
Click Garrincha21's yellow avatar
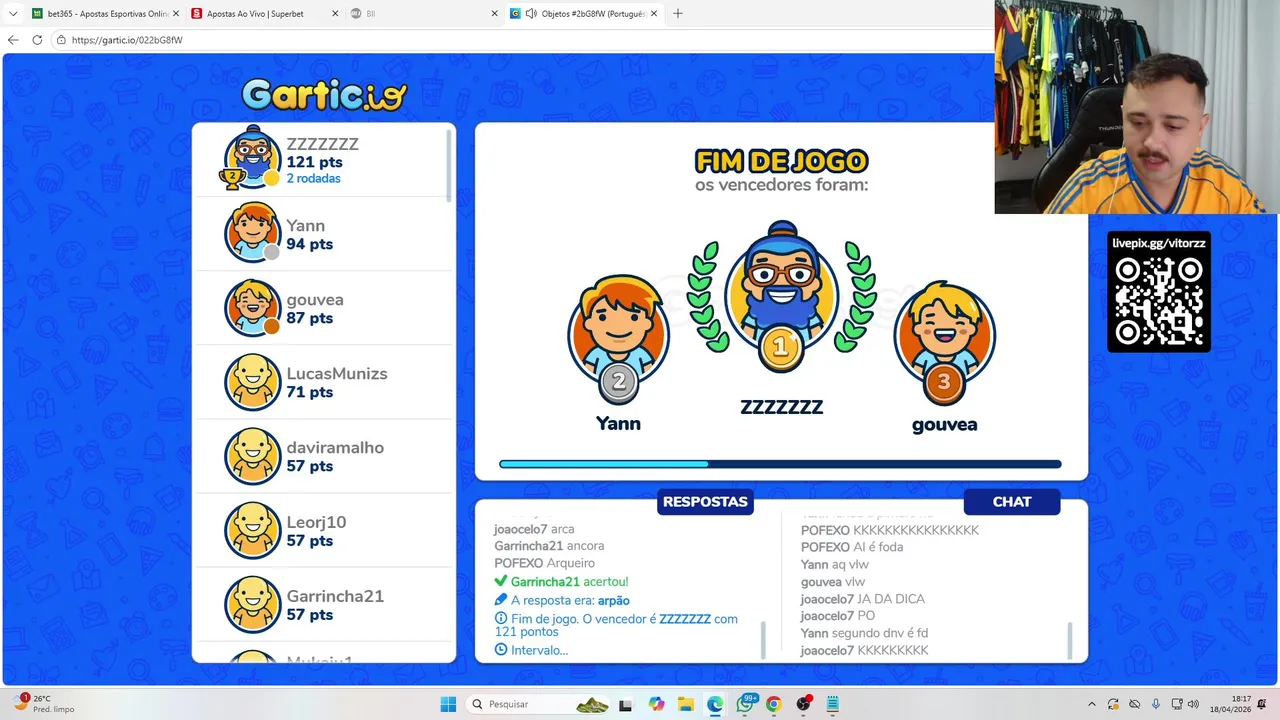point(252,604)
